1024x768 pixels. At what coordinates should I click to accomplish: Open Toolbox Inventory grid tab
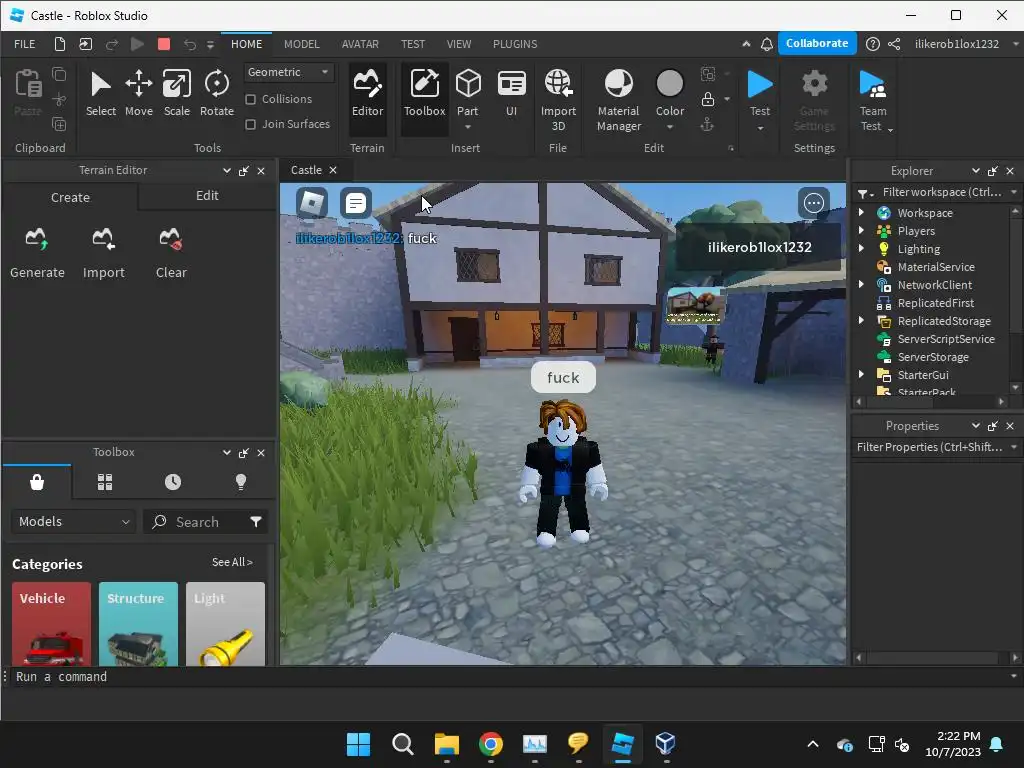pos(104,482)
